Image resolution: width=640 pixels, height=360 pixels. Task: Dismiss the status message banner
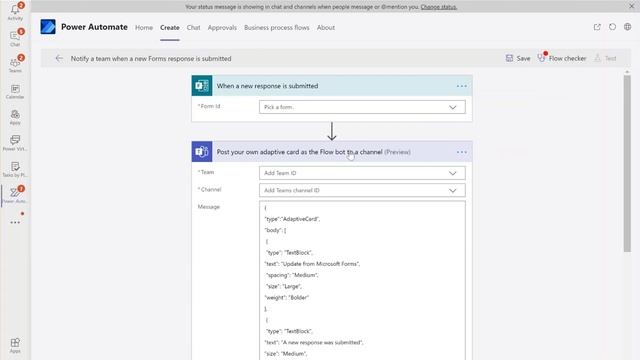click(631, 6)
